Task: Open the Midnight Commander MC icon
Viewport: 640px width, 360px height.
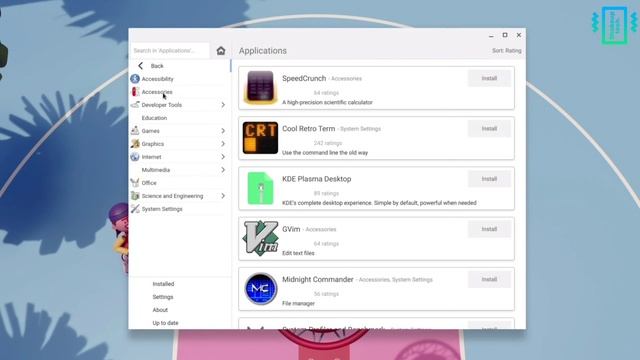Action: (x=260, y=289)
